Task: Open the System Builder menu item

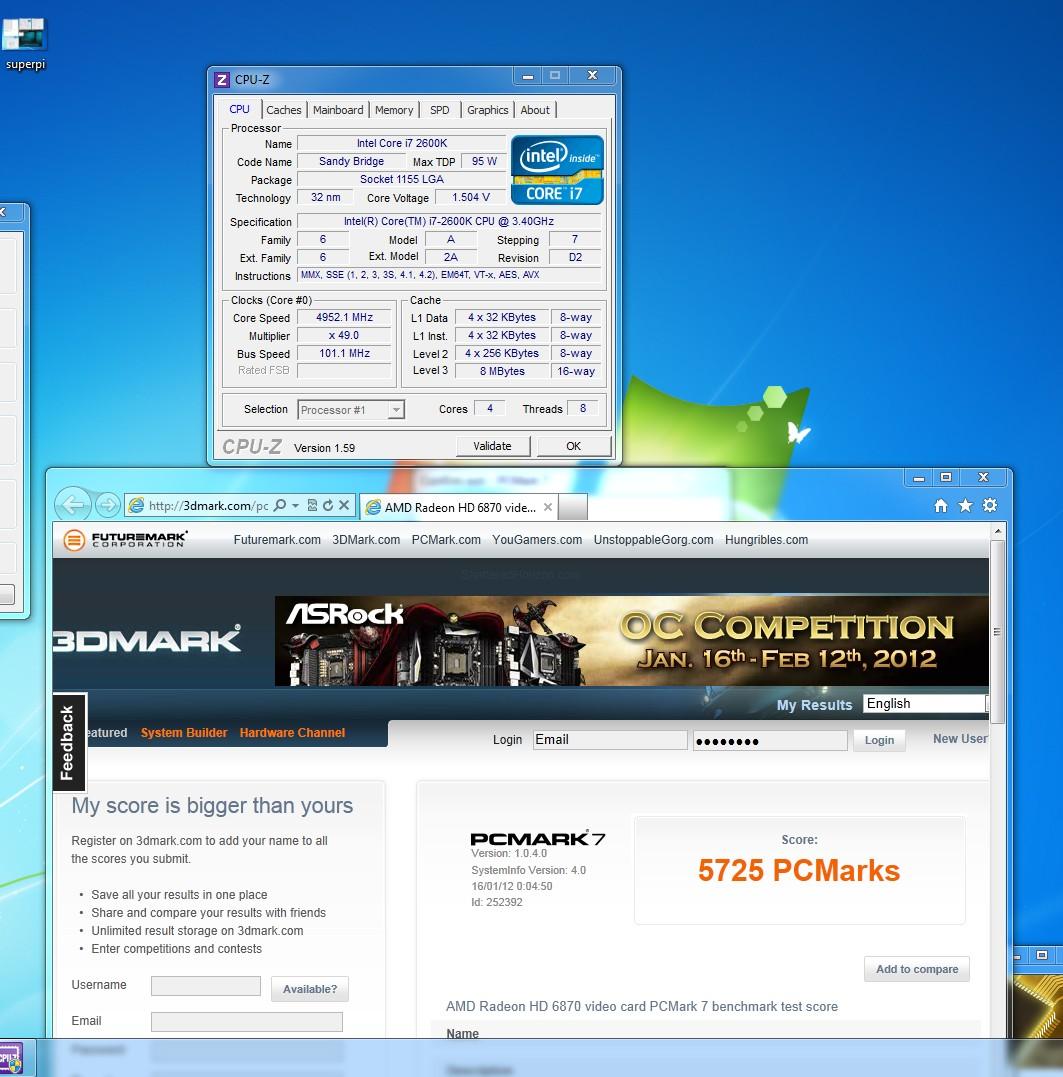Action: (x=184, y=732)
